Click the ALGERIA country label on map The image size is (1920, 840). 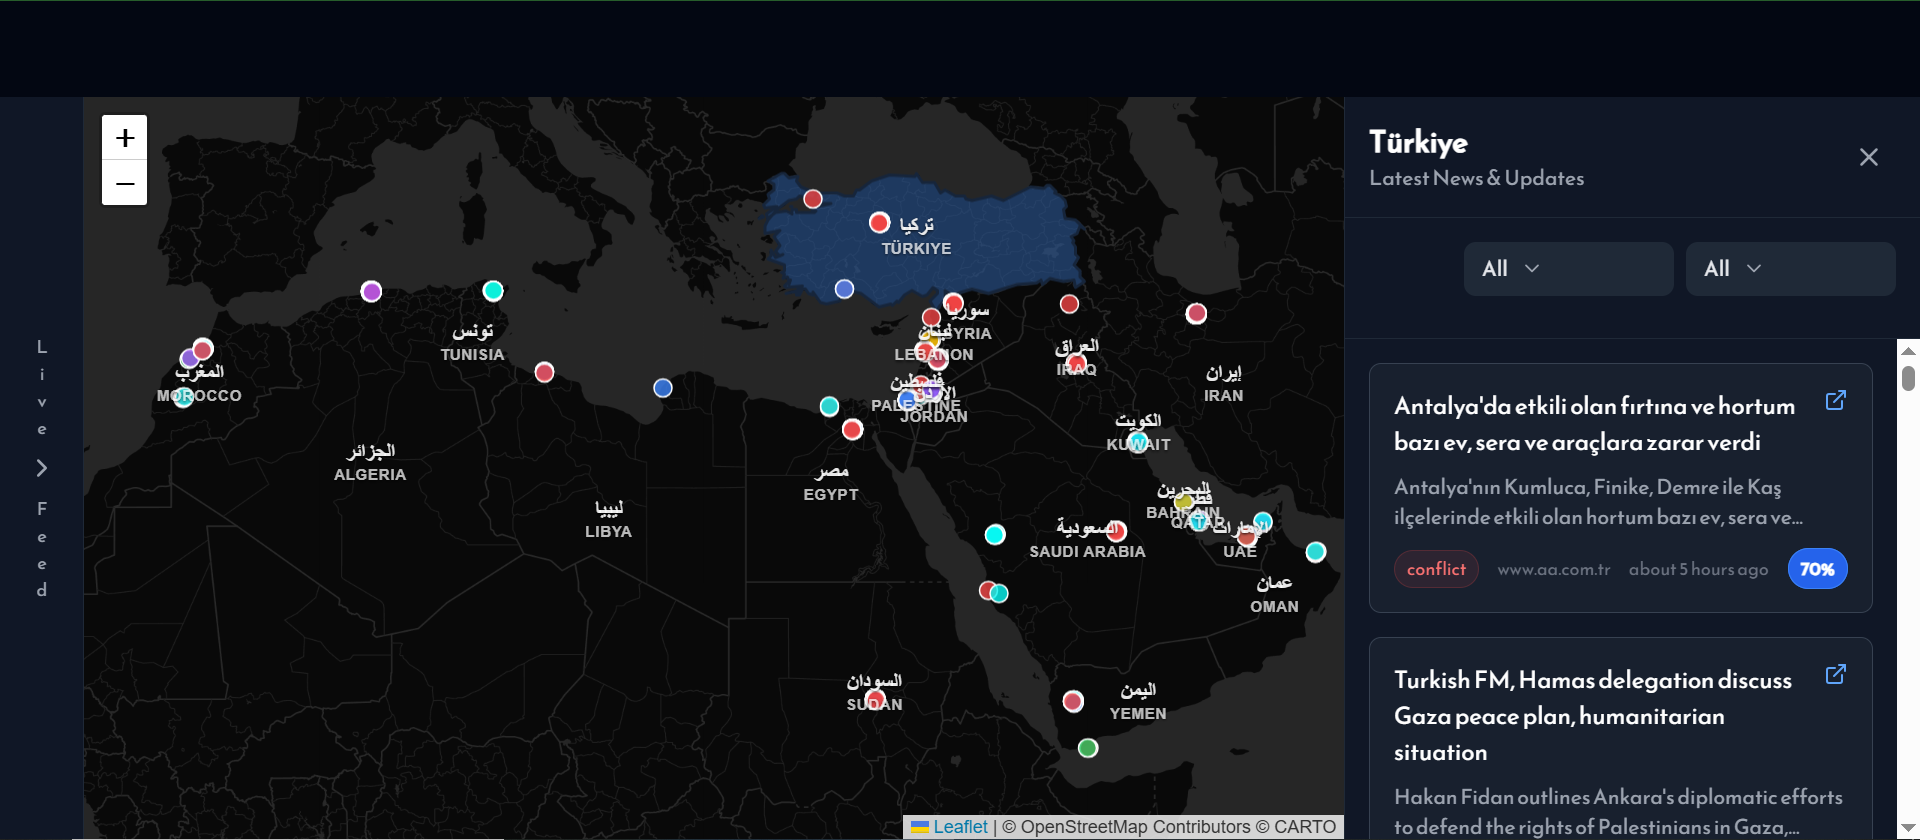[x=370, y=475]
